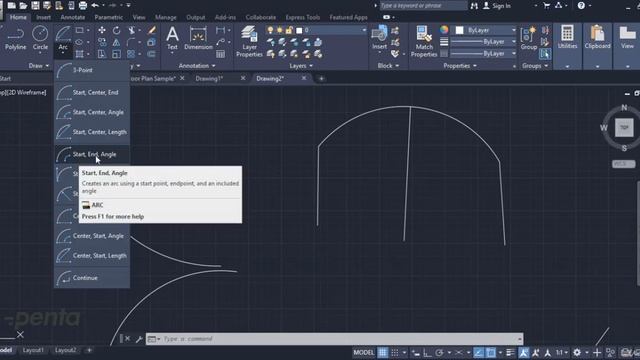
Task: Select the Rectangle tool icon
Action: click(x=80, y=30)
